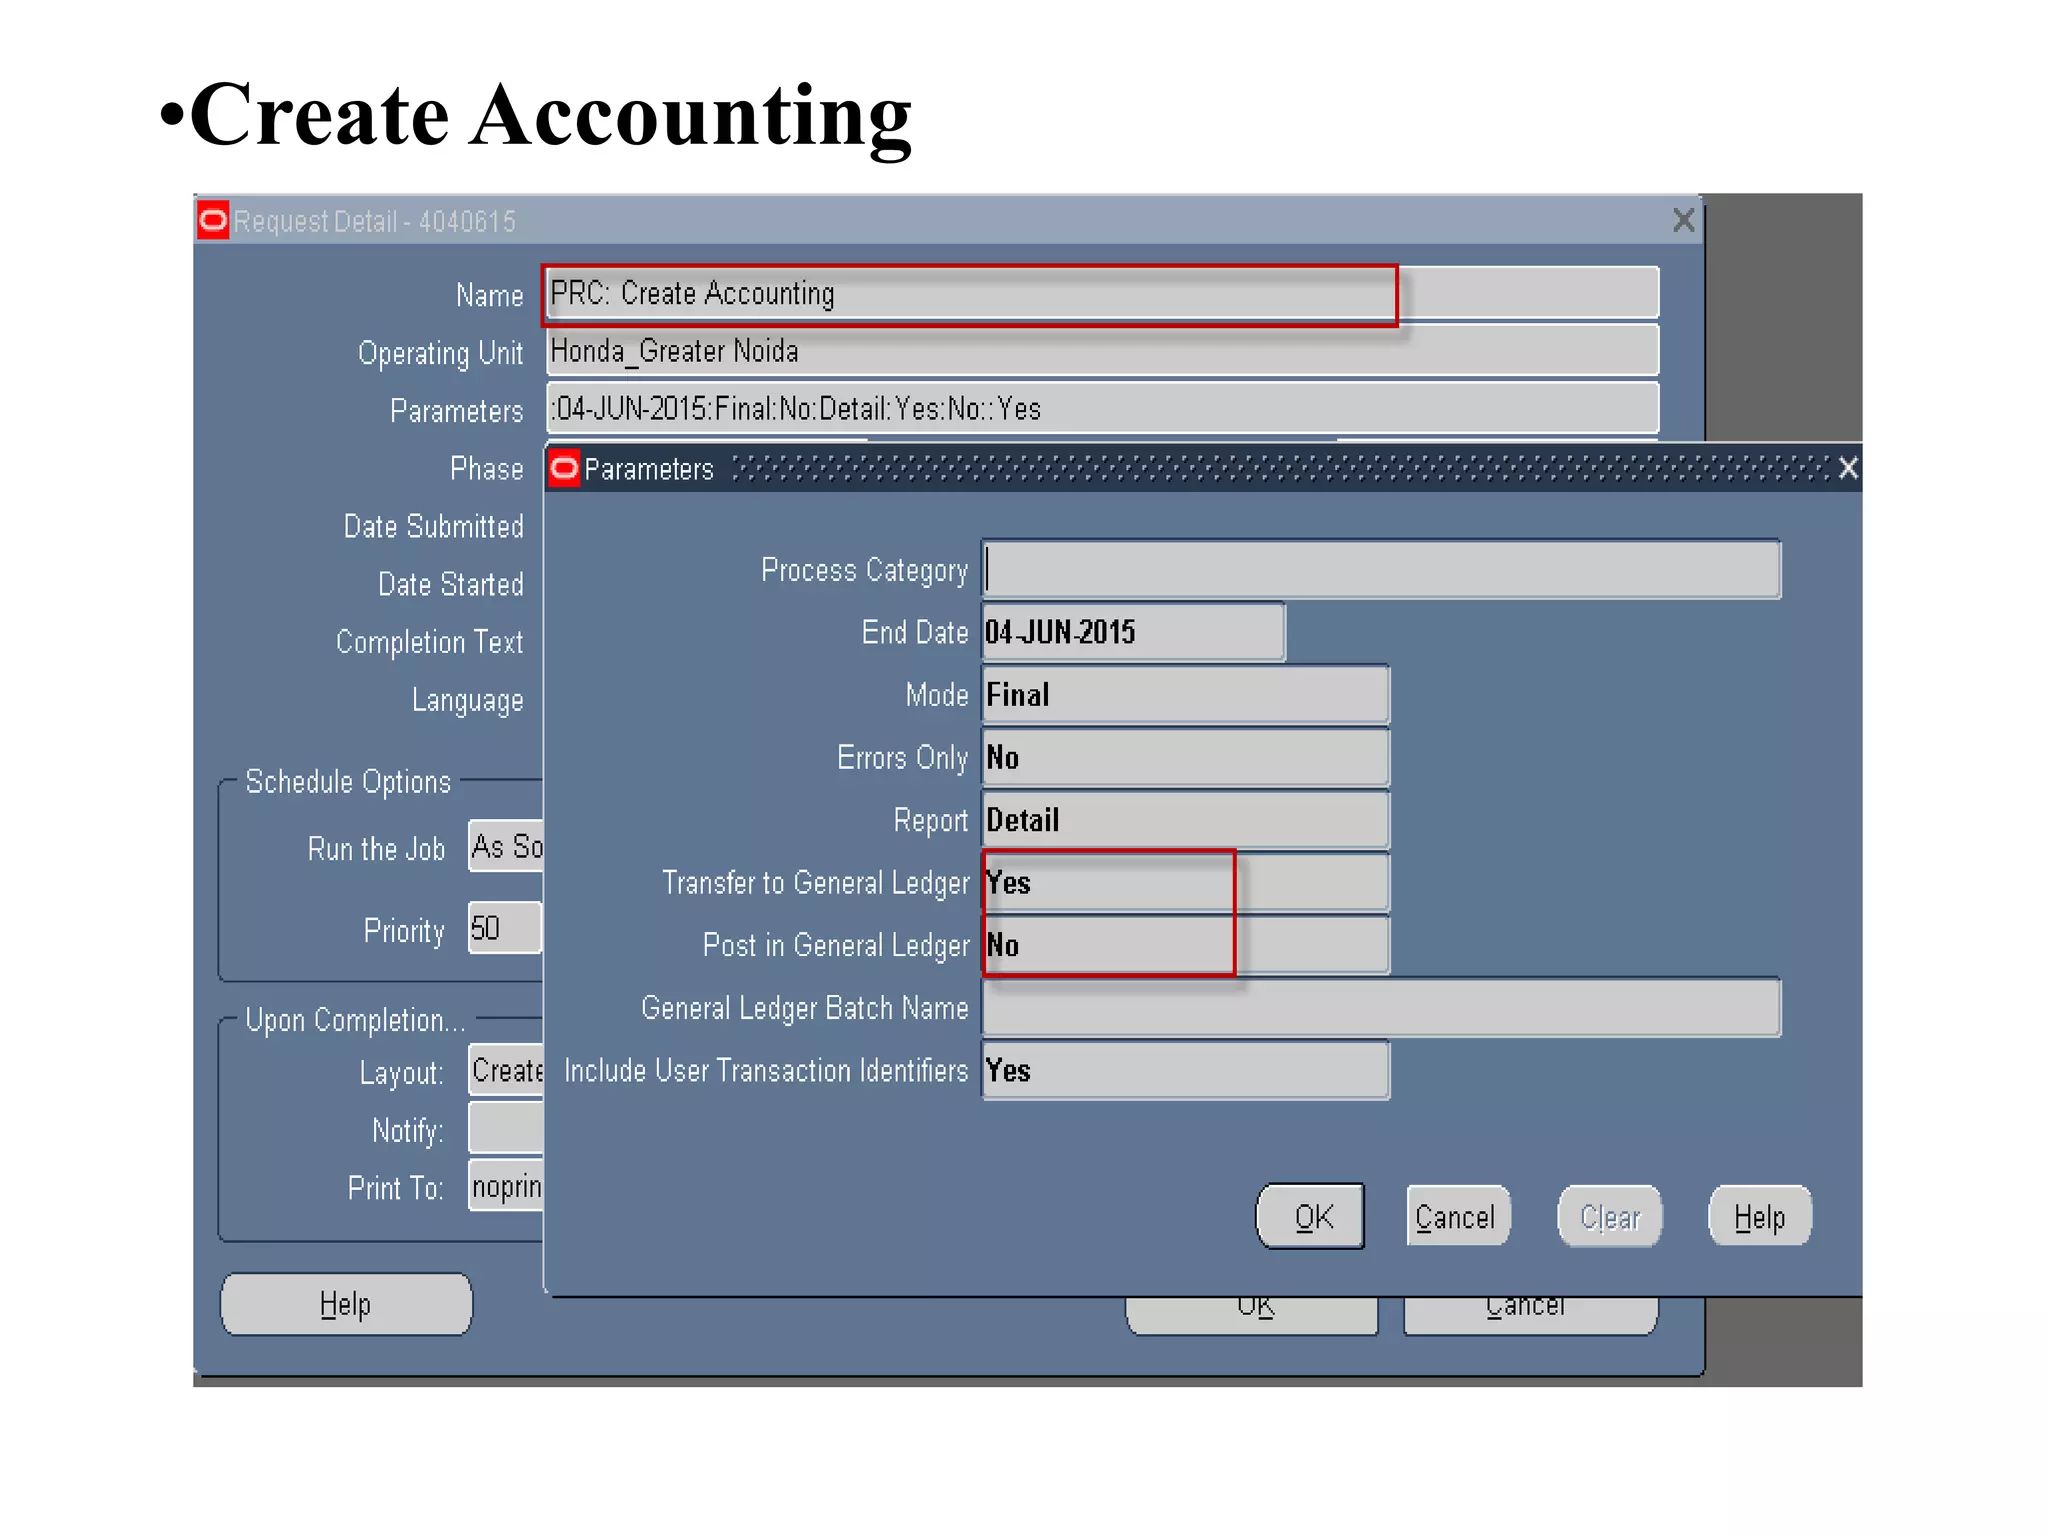Click the Errors Only field
The image size is (2048, 1536).
coord(1186,758)
